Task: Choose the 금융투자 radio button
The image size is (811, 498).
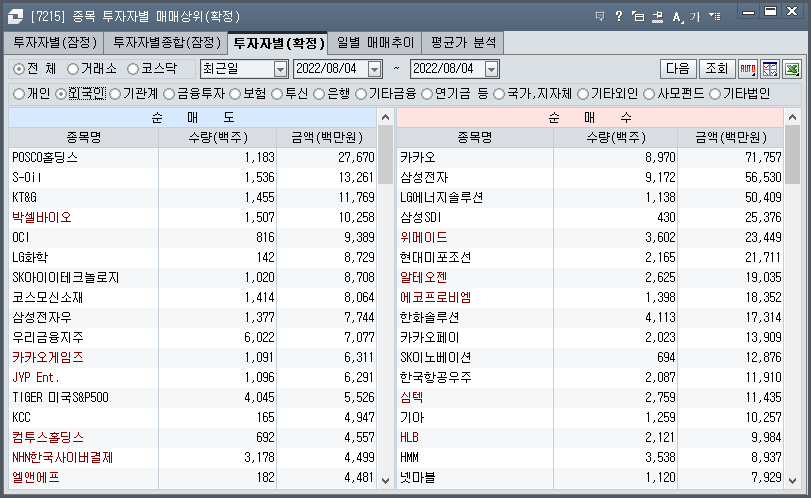Action: (x=169, y=94)
